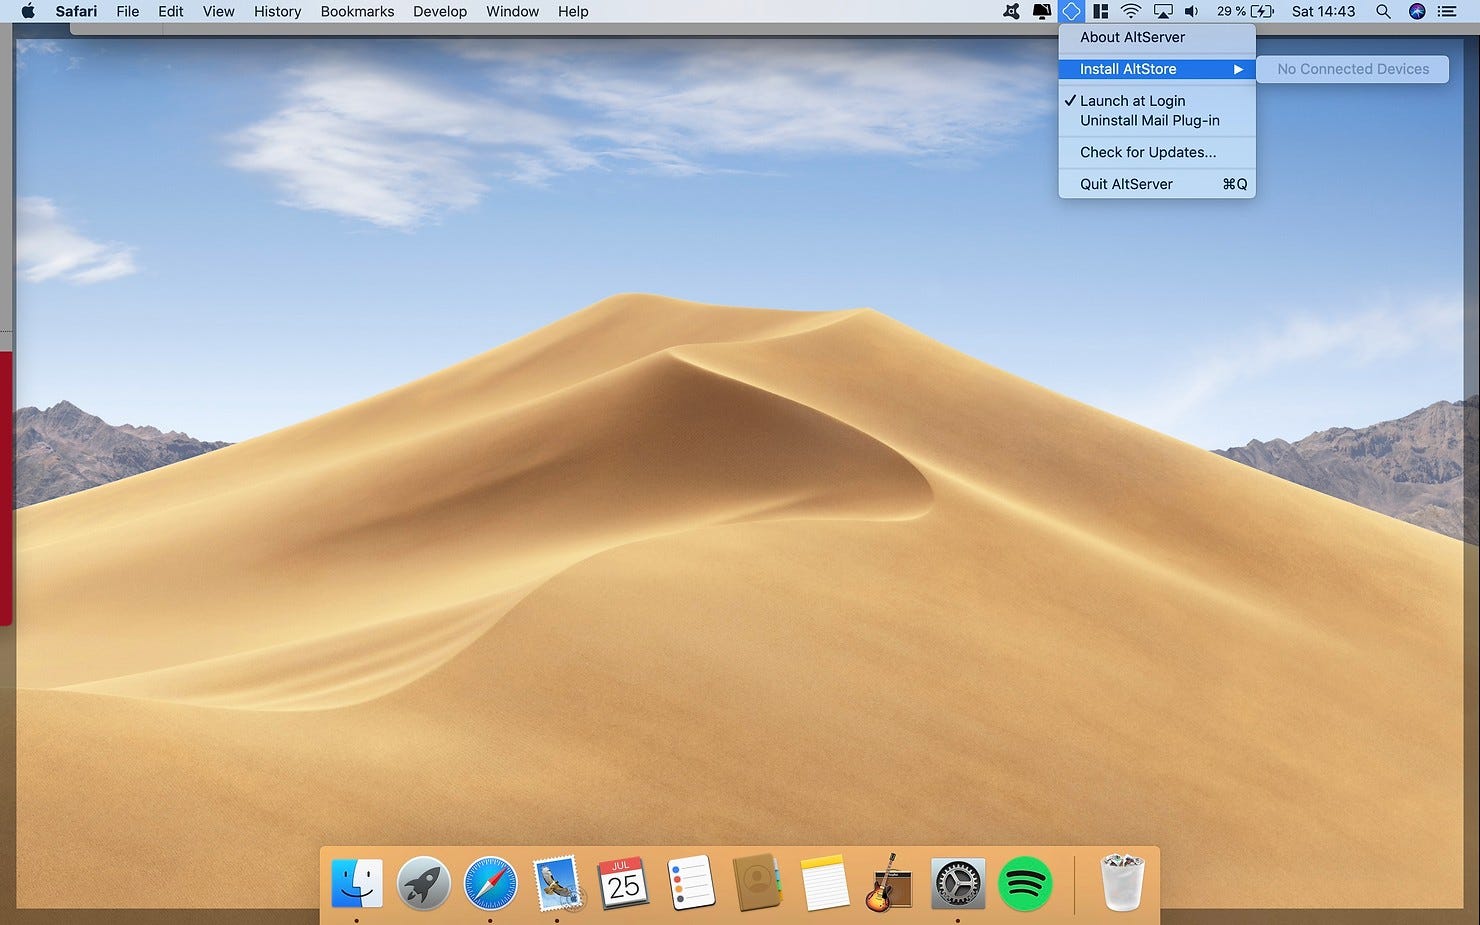Open the Mail stamp icon in Dock
This screenshot has height=925, width=1480.
tap(557, 883)
